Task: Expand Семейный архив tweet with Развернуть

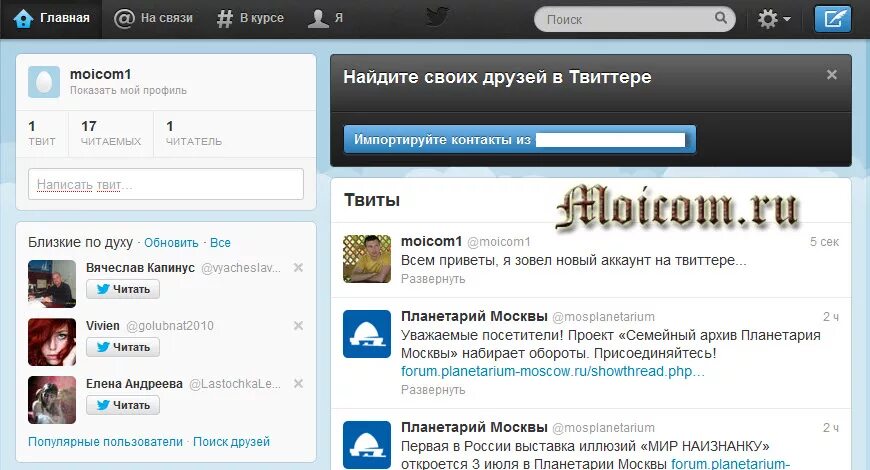Action: point(433,390)
